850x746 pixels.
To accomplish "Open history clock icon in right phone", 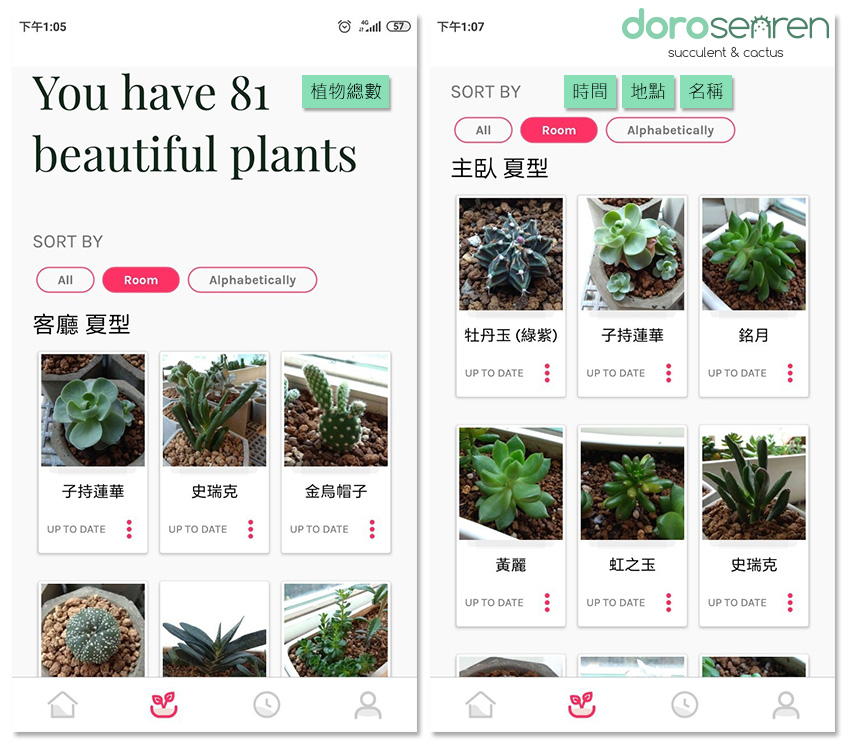I will pos(685,705).
